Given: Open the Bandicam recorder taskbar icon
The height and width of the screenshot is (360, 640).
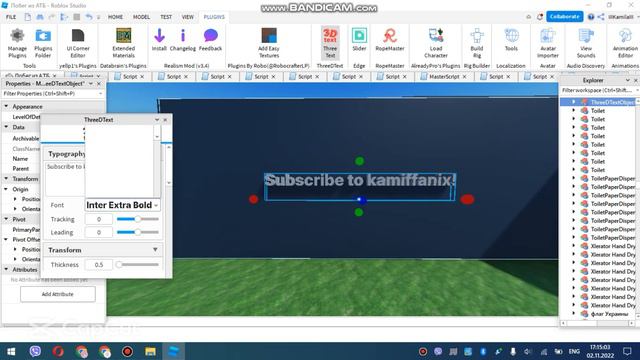Looking at the screenshot, I should [x=127, y=351].
